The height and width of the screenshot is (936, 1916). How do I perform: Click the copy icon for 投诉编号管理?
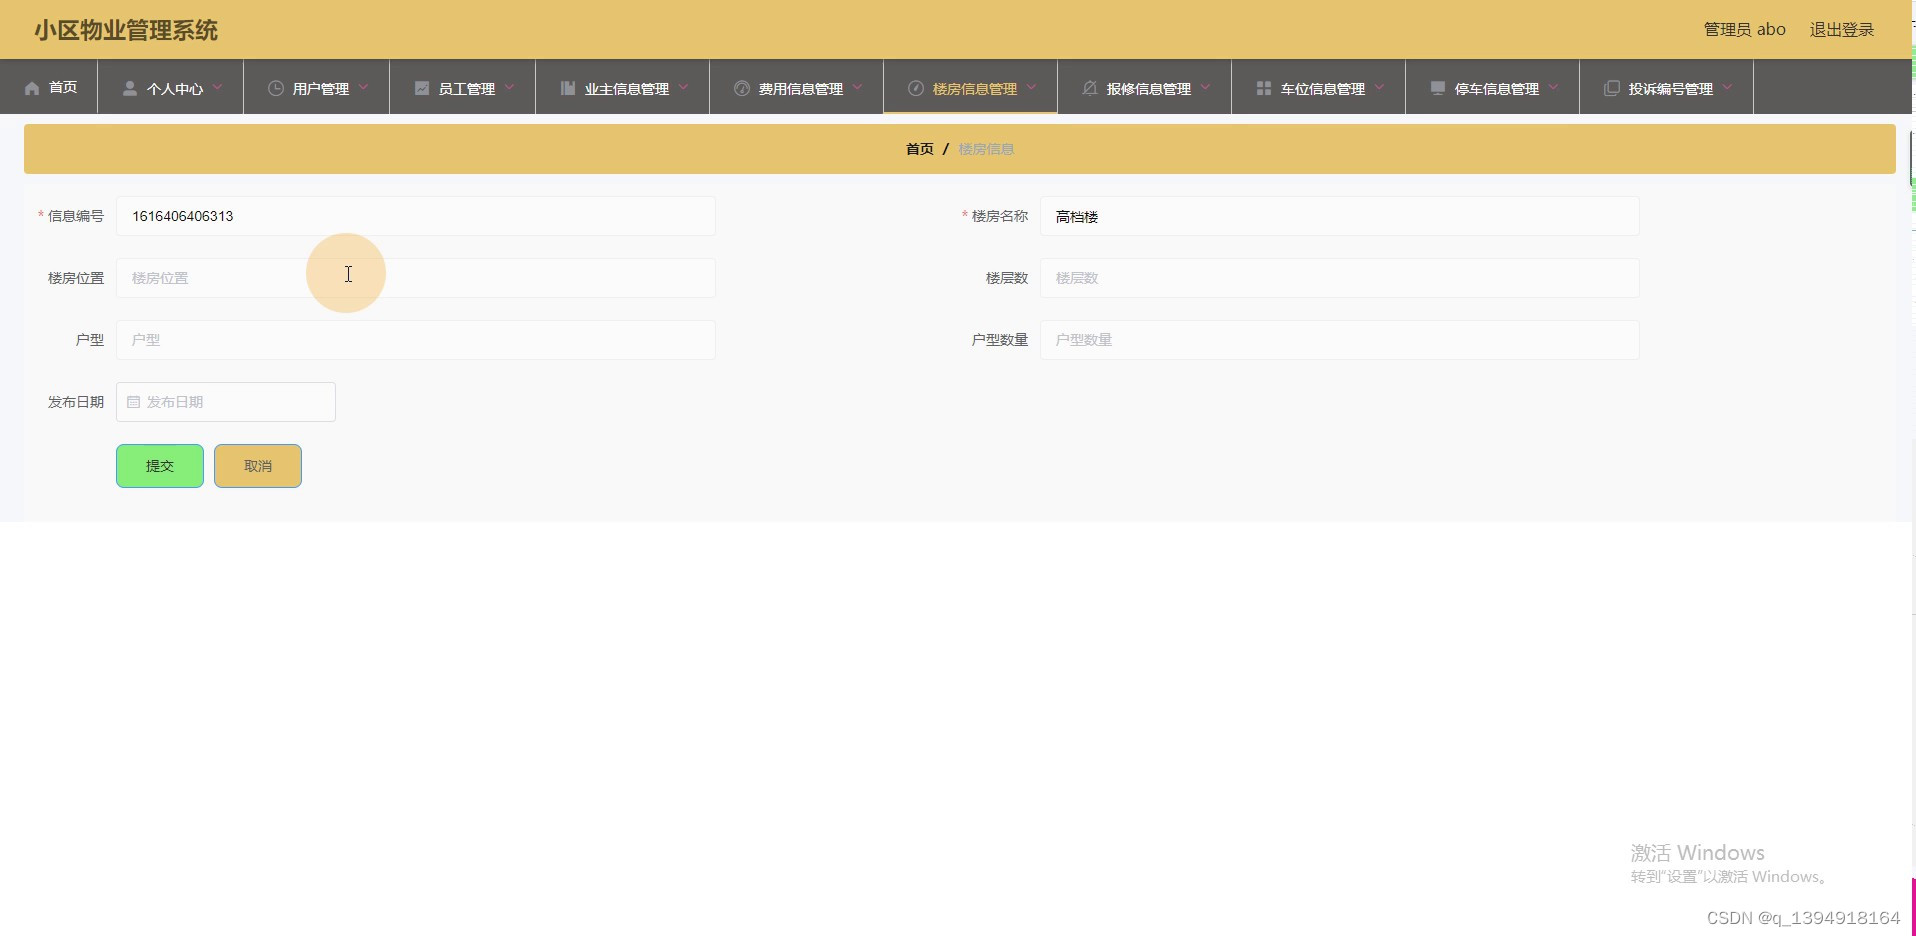[1612, 88]
